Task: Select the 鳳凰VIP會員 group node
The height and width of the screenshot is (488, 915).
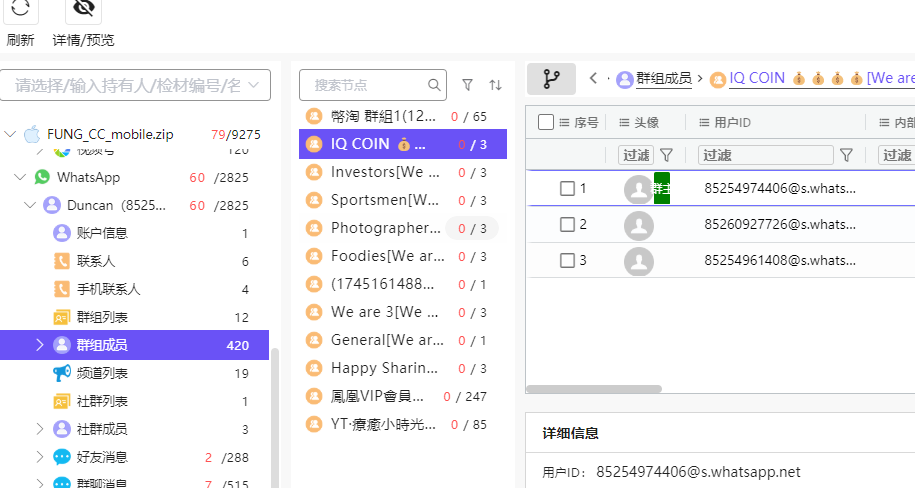Action: [x=403, y=396]
